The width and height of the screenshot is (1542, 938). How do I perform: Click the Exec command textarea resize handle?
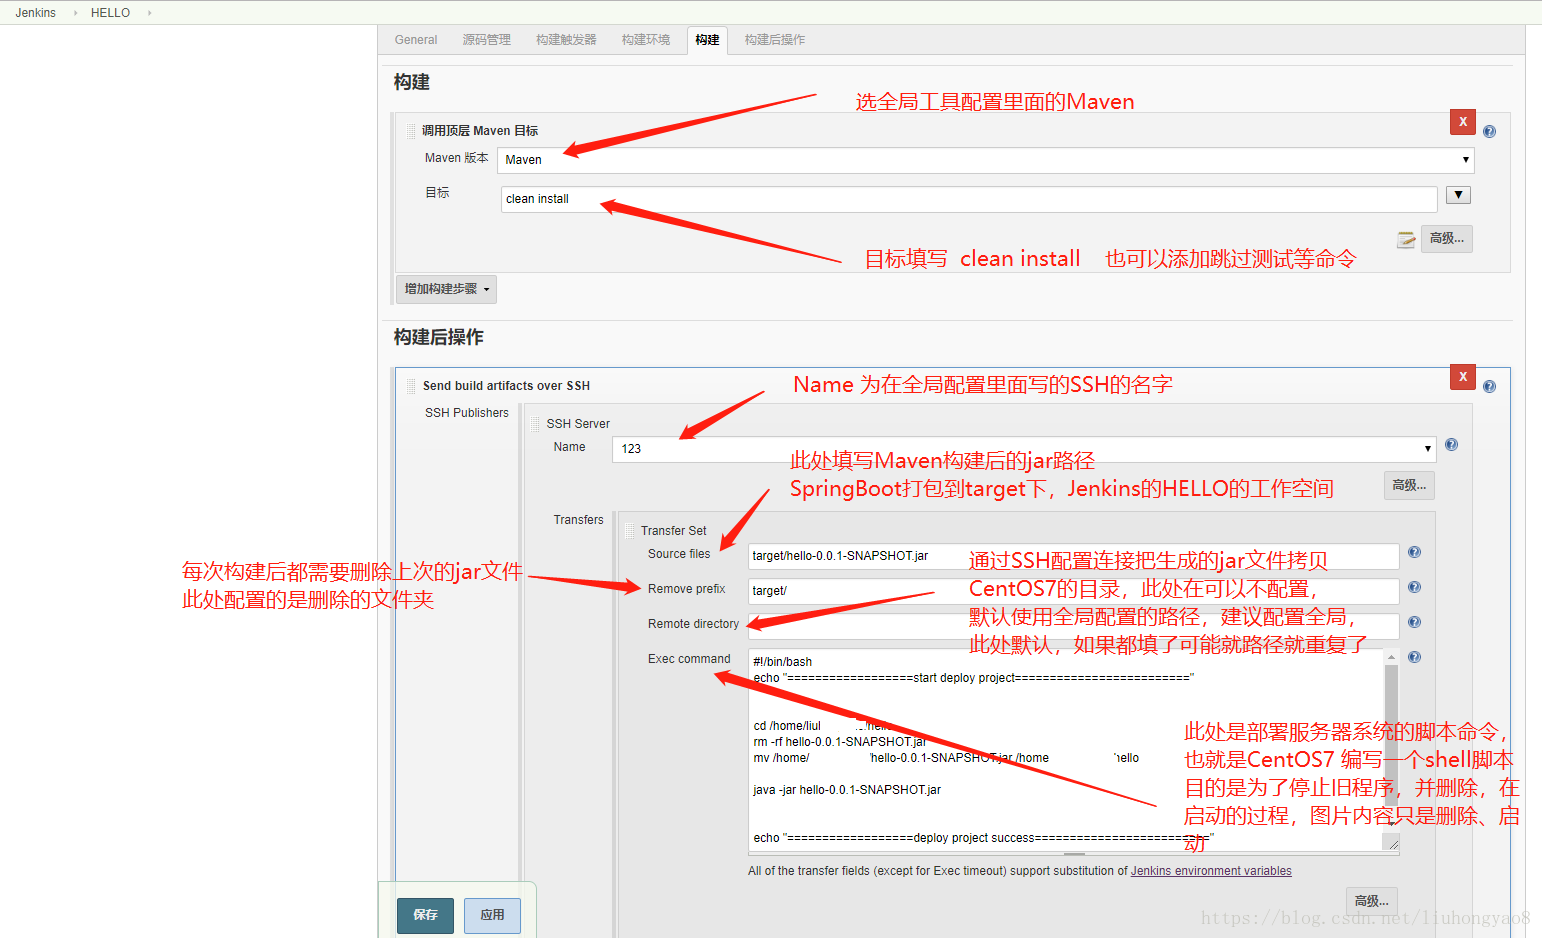[x=1393, y=845]
